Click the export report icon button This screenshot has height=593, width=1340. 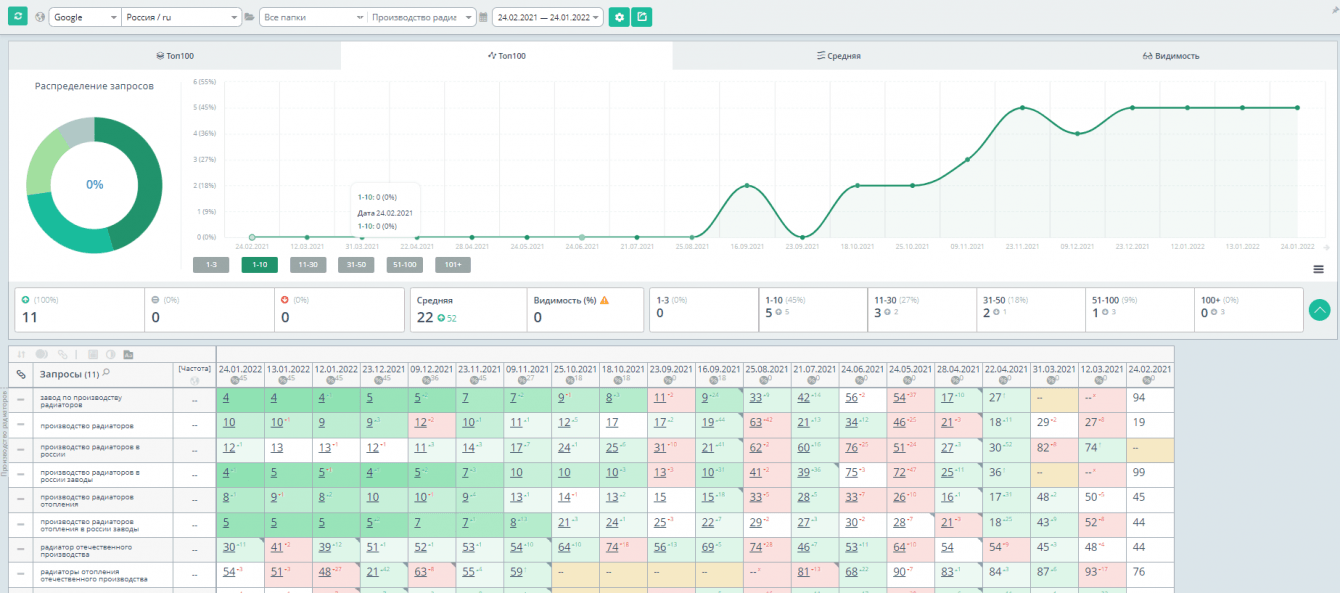coord(642,17)
